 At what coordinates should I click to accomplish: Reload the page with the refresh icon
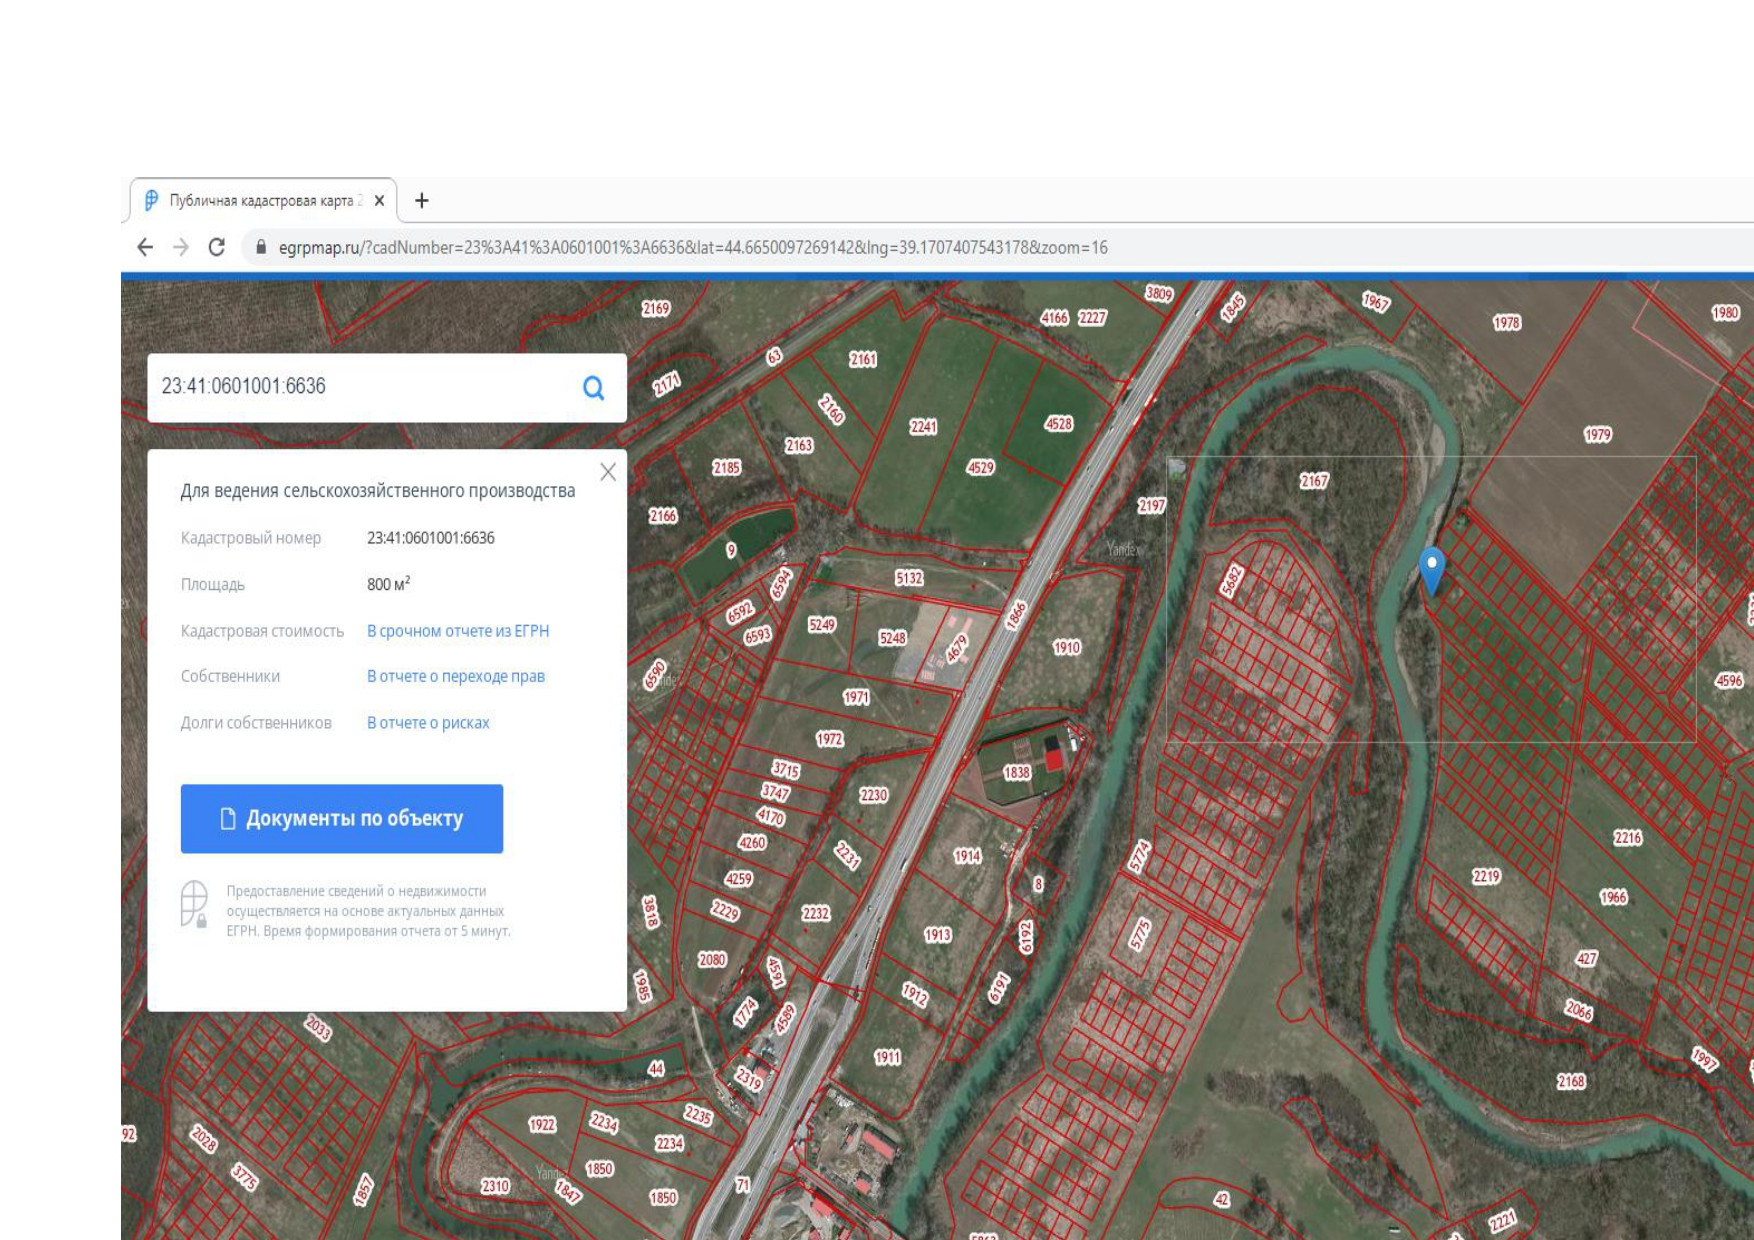coord(216,247)
